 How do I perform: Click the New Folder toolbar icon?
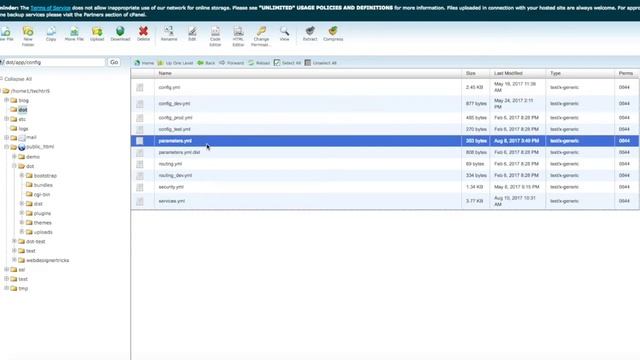[x=28, y=31]
